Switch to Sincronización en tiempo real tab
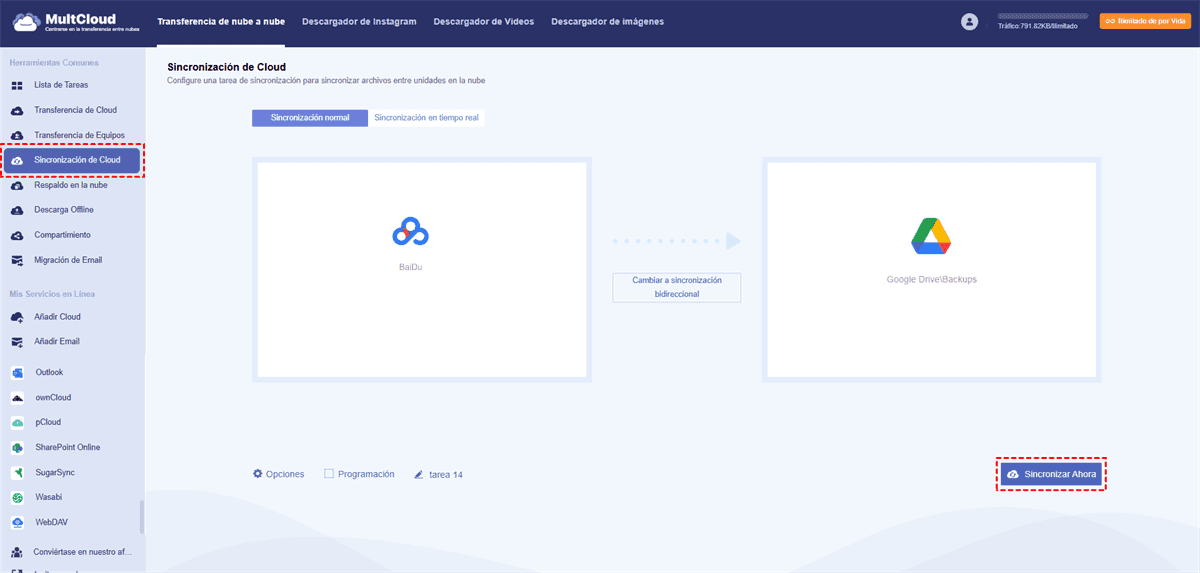This screenshot has width=1200, height=573. click(x=427, y=117)
